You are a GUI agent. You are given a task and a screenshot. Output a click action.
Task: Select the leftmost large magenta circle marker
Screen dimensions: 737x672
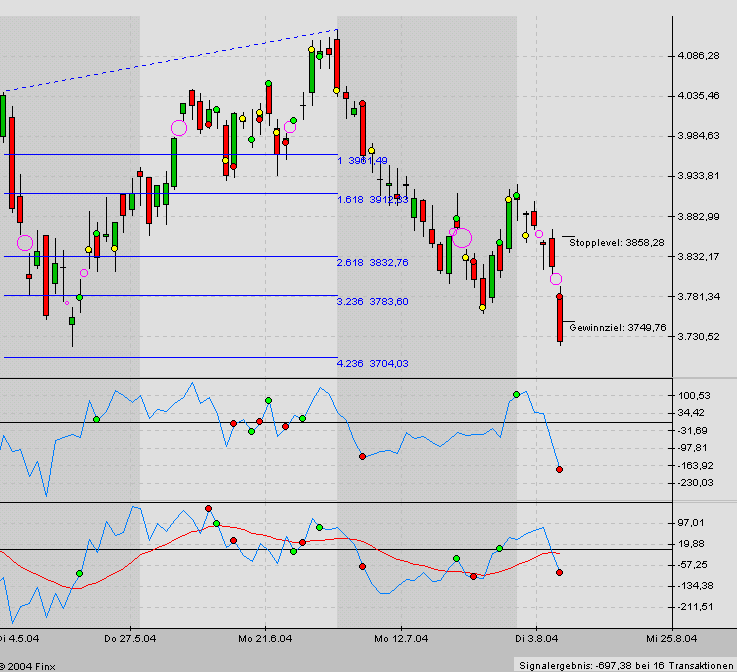point(25,242)
